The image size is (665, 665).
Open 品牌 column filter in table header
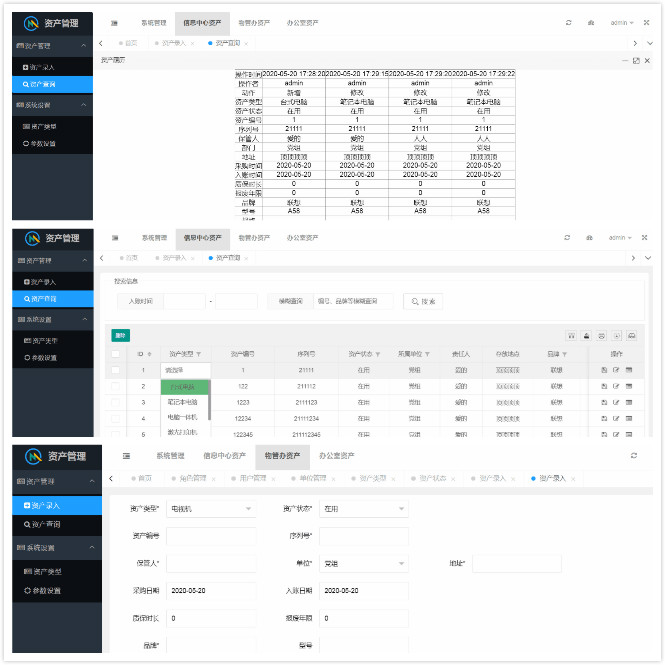coord(564,354)
